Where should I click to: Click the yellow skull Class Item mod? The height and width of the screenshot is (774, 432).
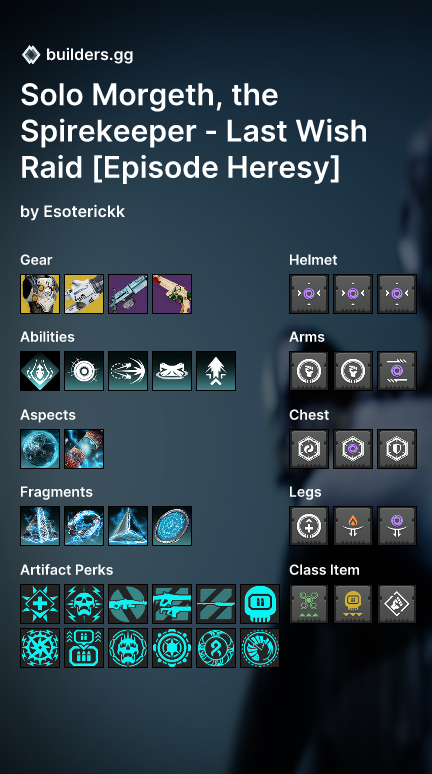click(x=353, y=604)
